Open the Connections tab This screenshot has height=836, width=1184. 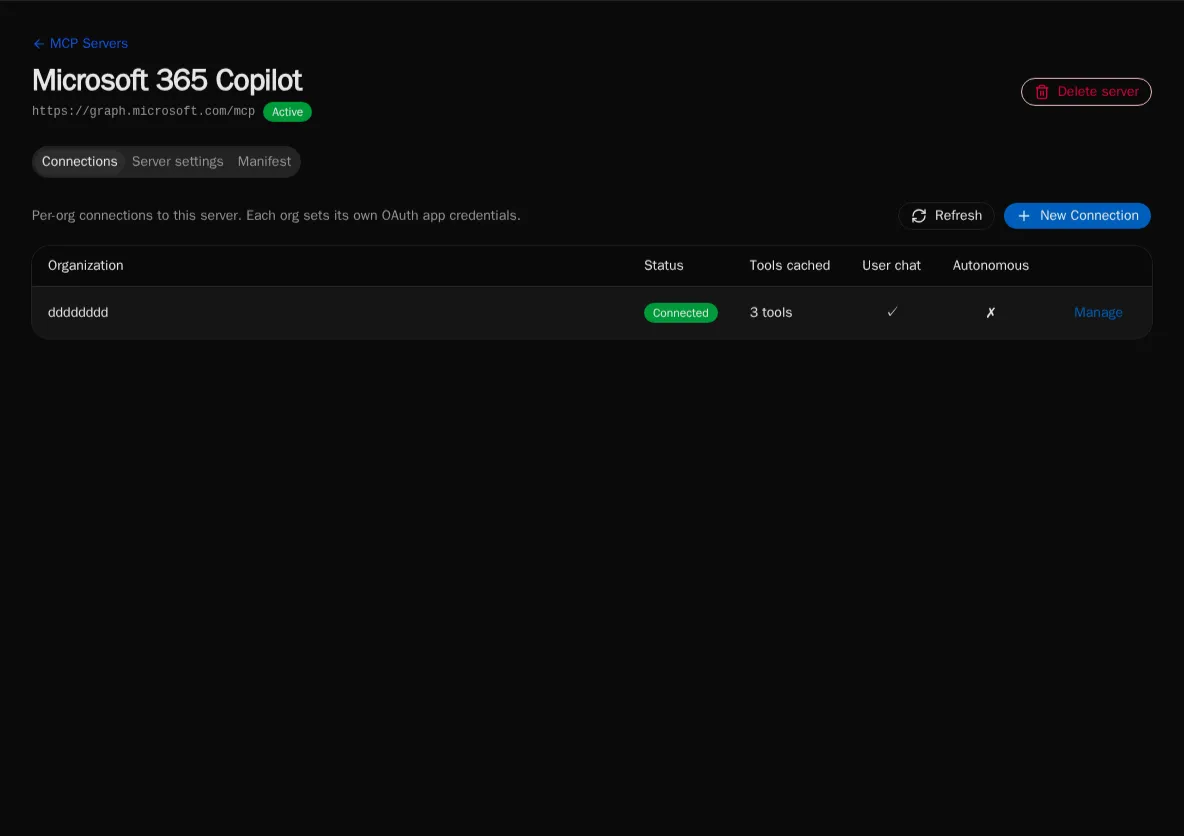[x=79, y=162]
